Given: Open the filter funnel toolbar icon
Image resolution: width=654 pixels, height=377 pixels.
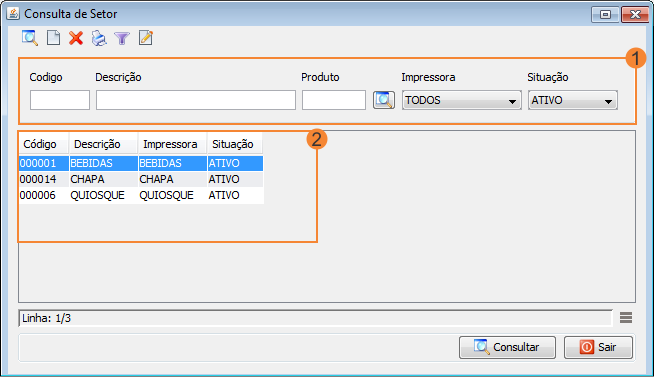Looking at the screenshot, I should coord(122,38).
